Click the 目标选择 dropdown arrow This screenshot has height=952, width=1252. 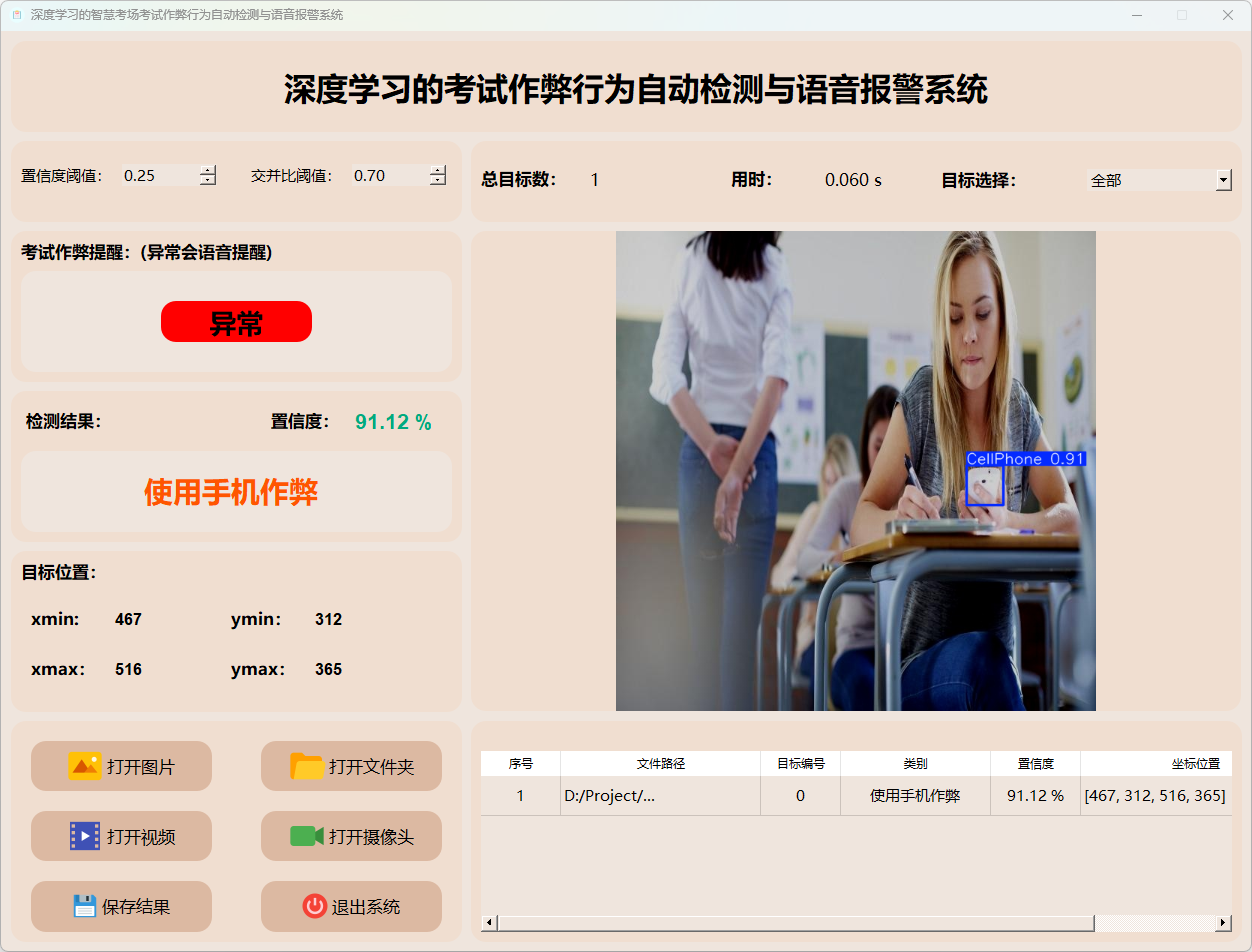pos(1224,180)
